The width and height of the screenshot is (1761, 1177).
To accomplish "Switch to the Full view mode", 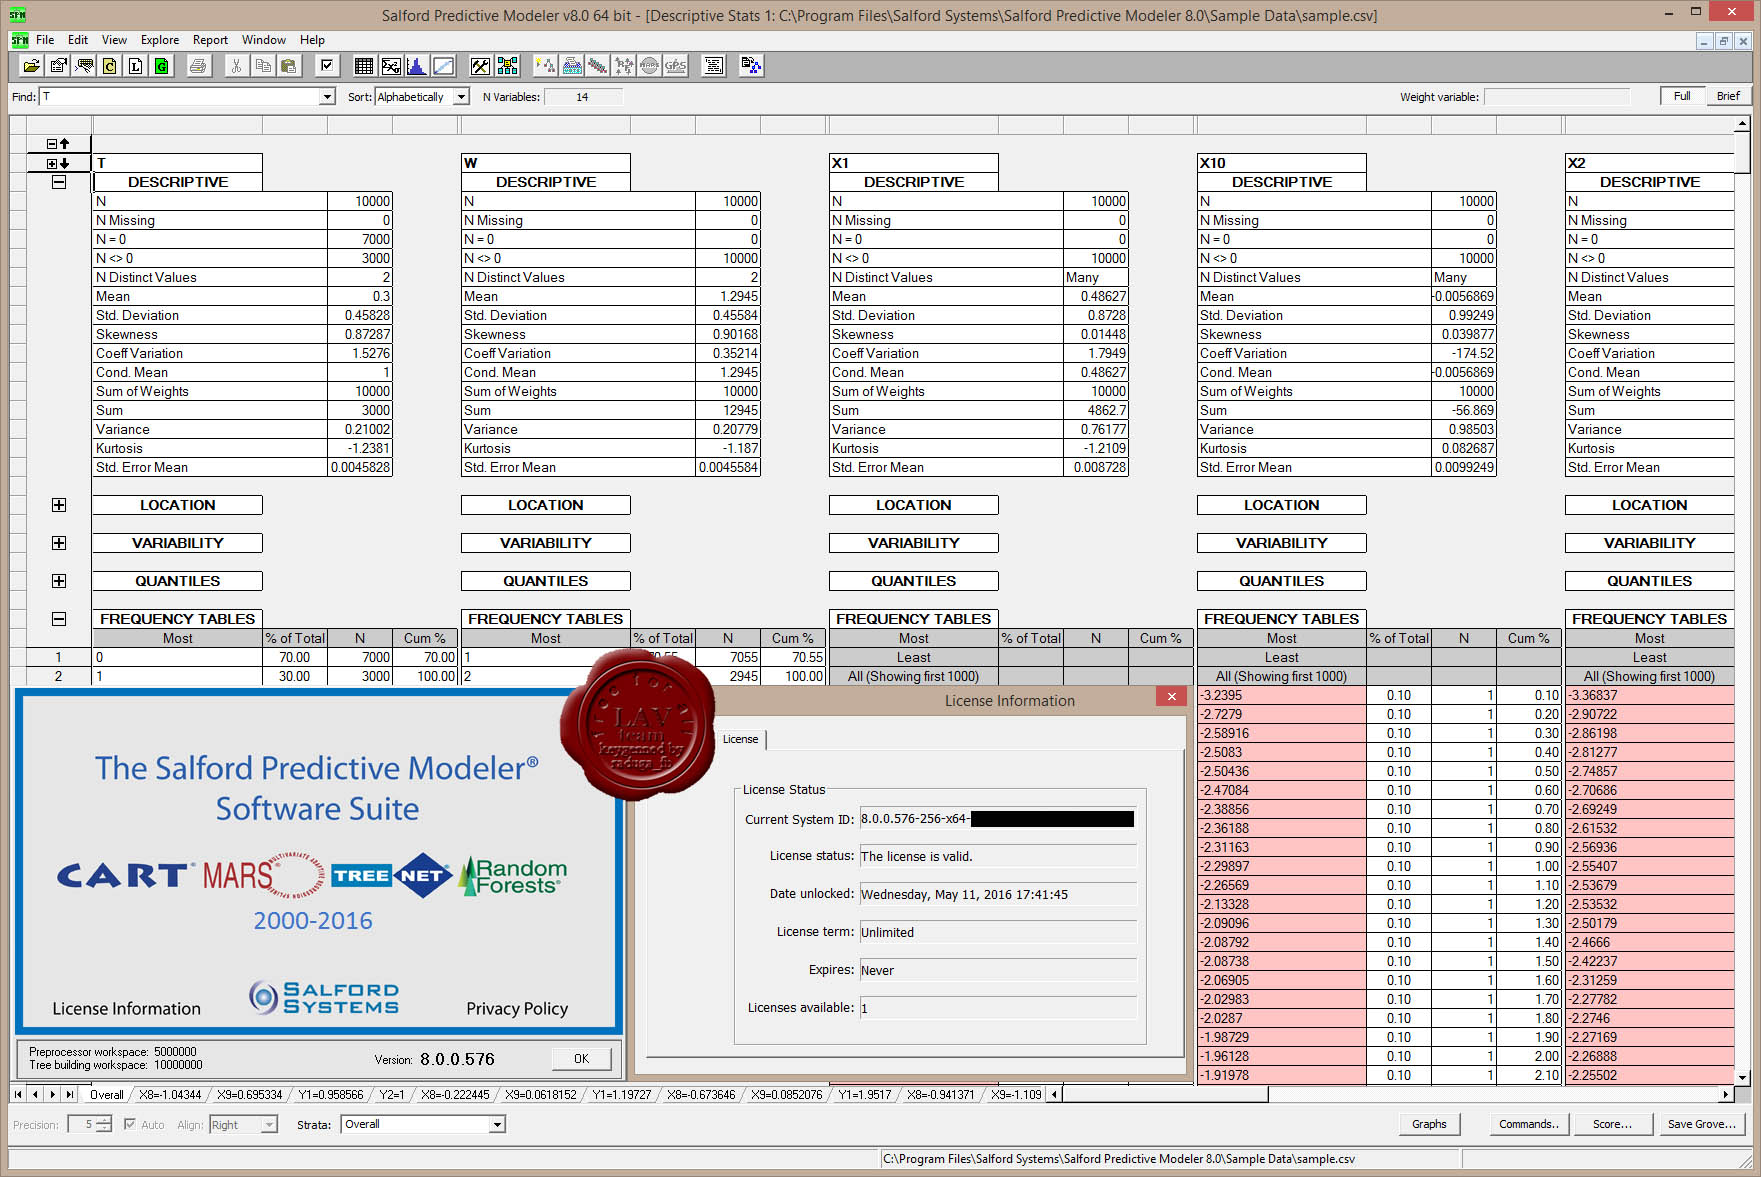I will 1682,96.
